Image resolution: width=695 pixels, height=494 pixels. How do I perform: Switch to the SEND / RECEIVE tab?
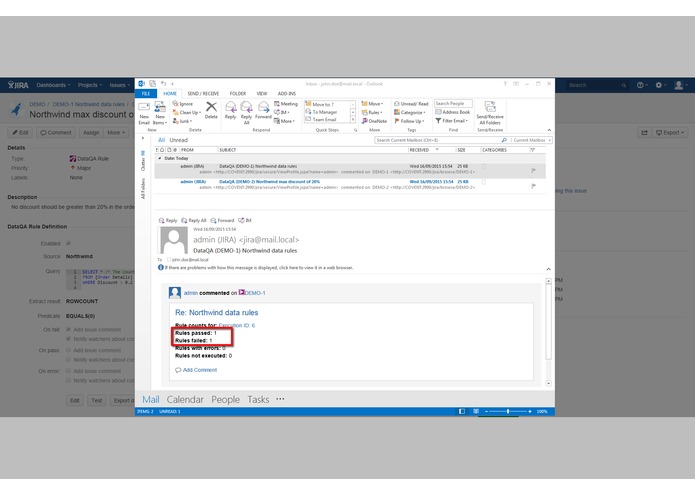click(203, 93)
